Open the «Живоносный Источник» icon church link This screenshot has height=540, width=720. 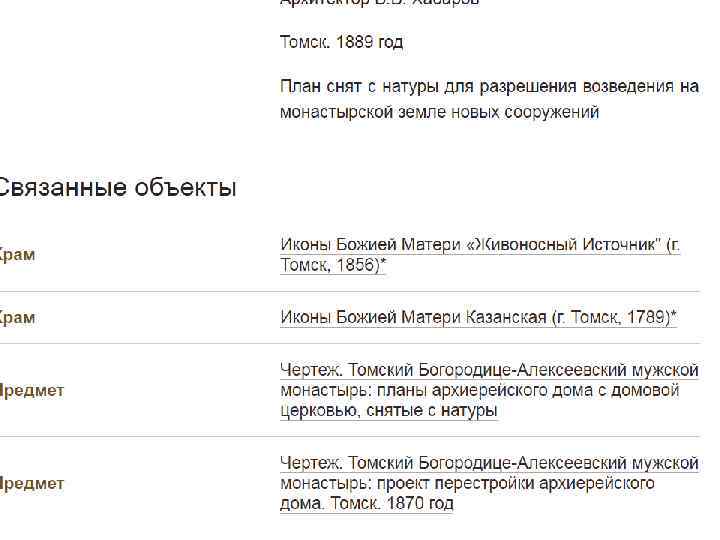point(479,246)
